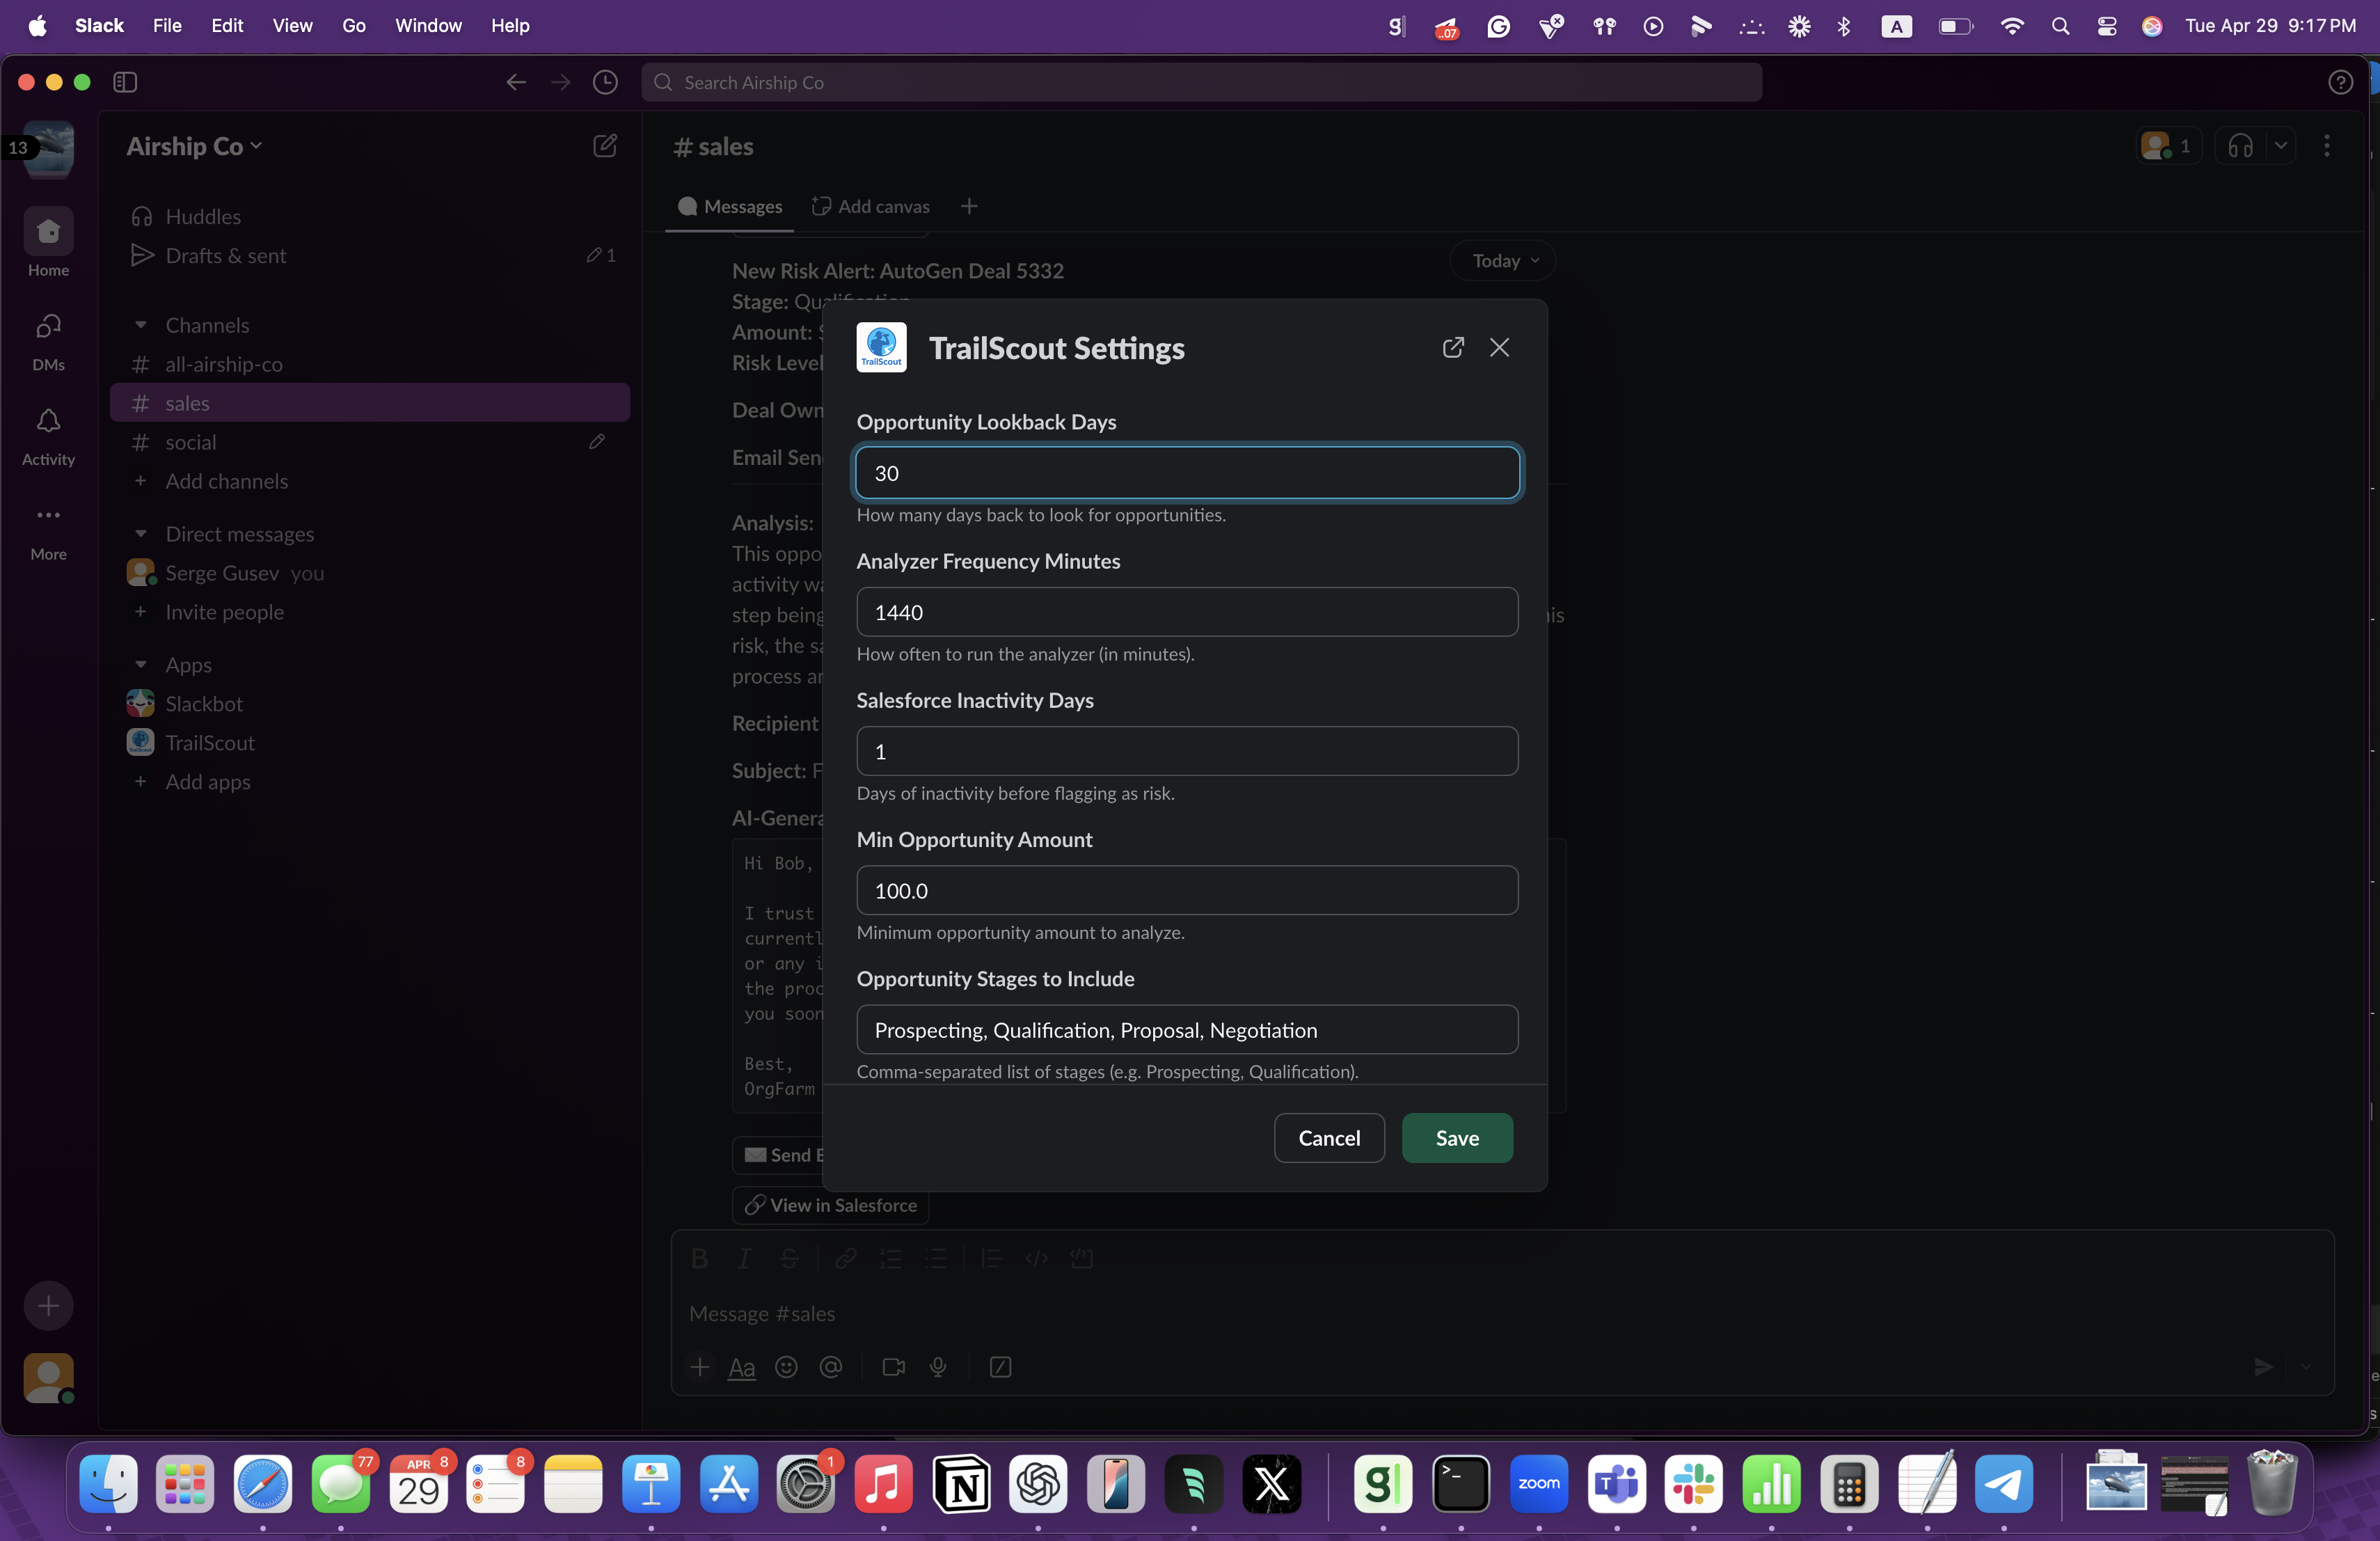The width and height of the screenshot is (2380, 1541).
Task: Open the Window menu
Action: pyautogui.click(x=428, y=25)
